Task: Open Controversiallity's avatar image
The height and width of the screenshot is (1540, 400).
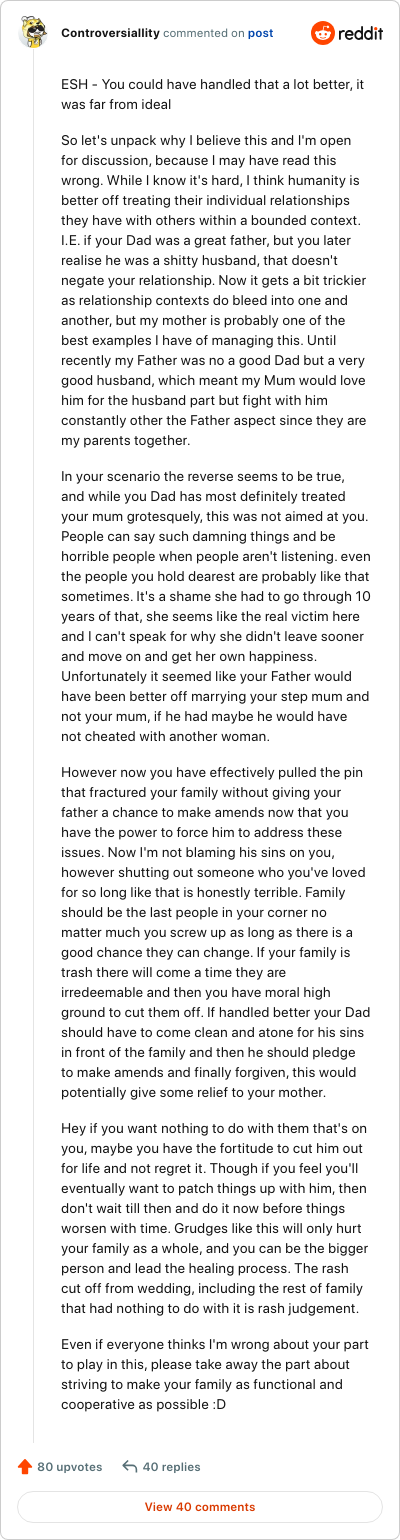Action: (33, 33)
